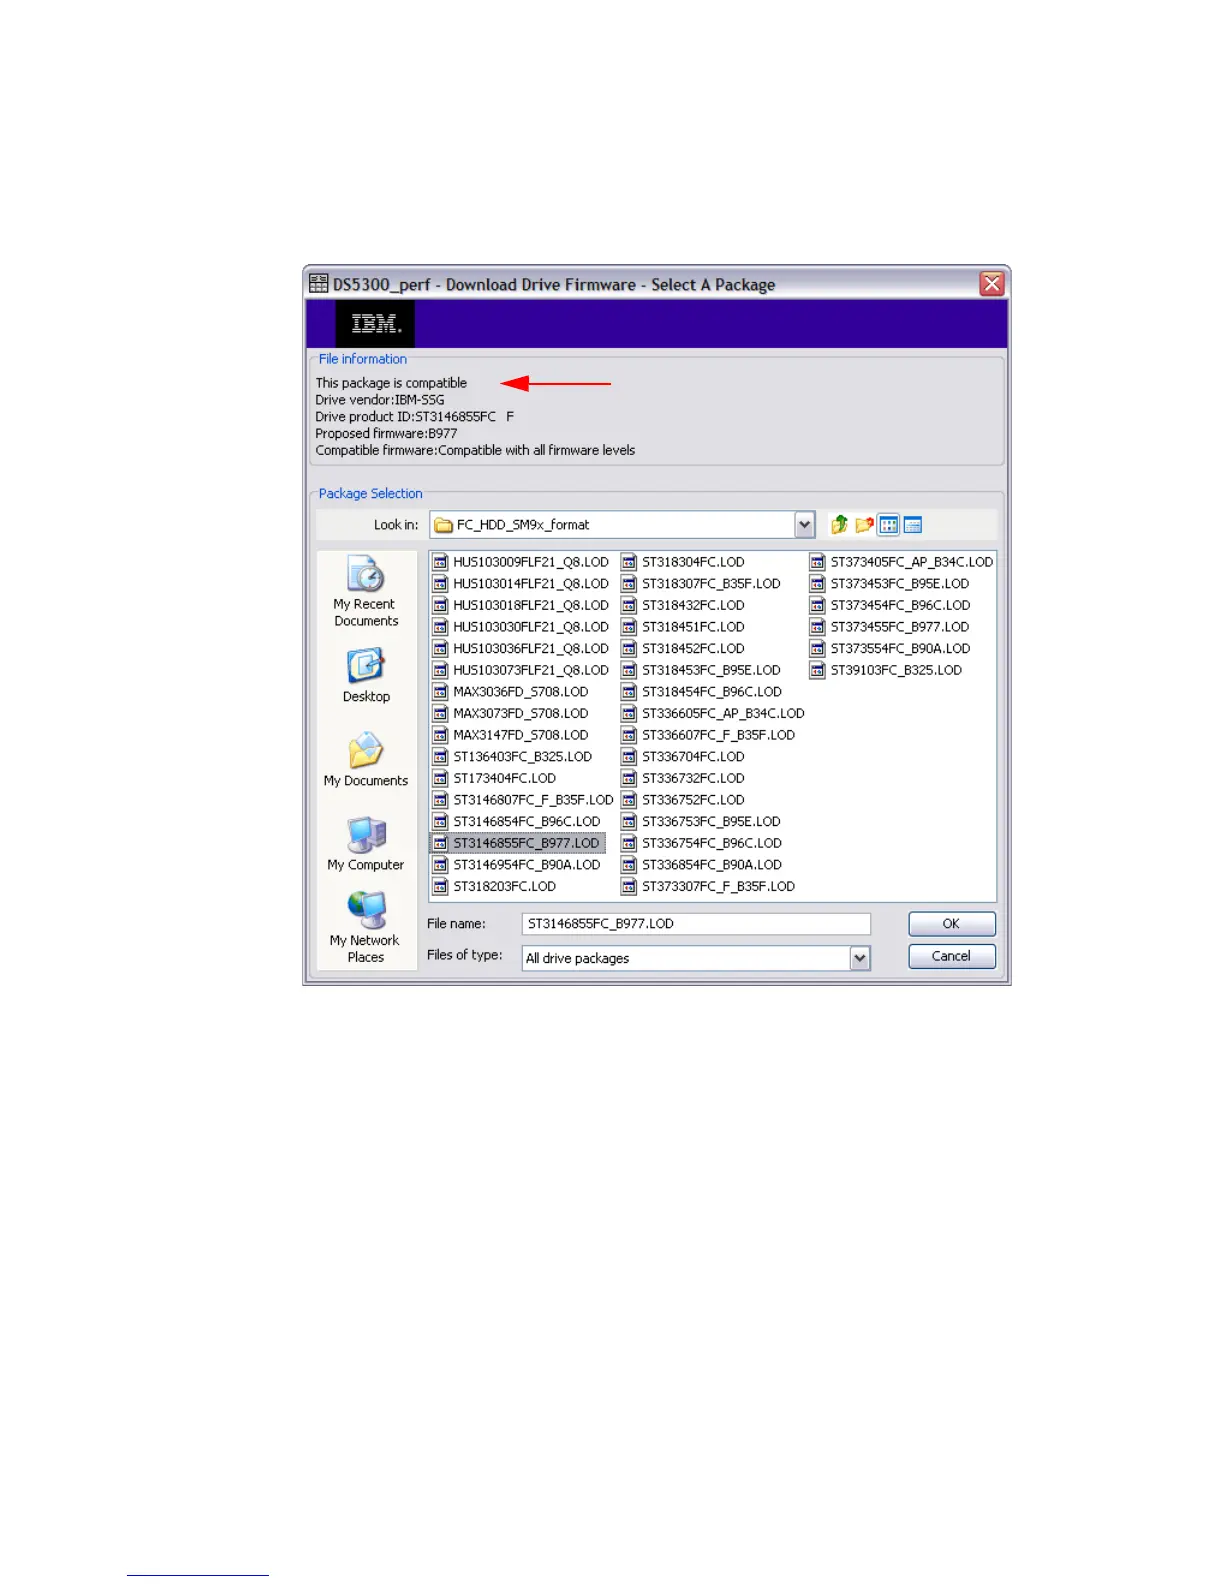Image resolution: width=1224 pixels, height=1584 pixels.
Task: Select file HUS103009FLF21_Q8.LOD
Action: pyautogui.click(x=521, y=562)
